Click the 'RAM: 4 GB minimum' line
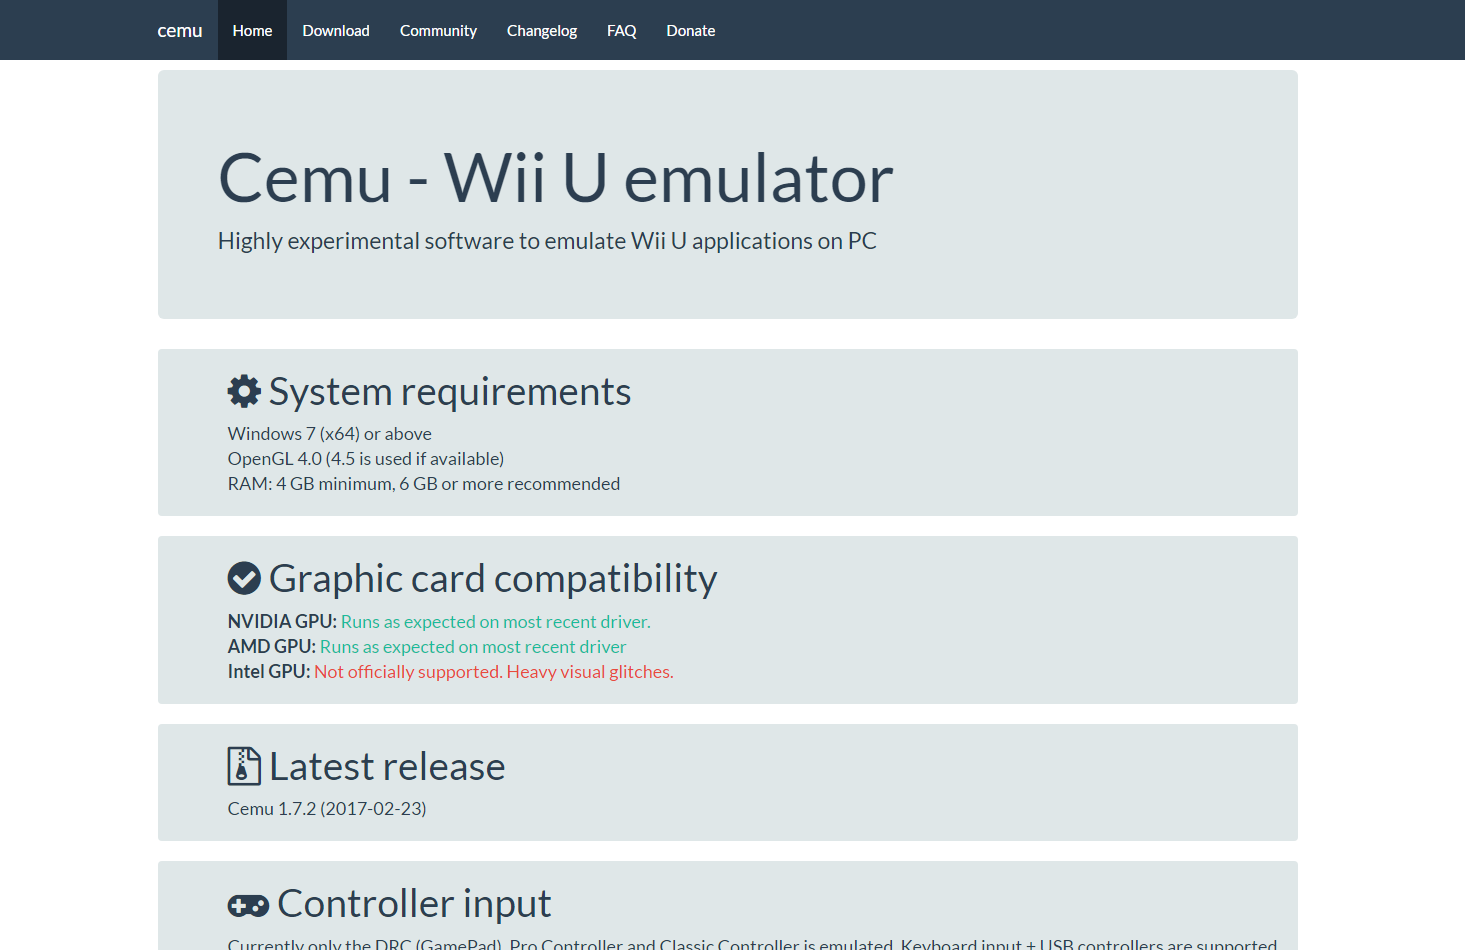This screenshot has height=950, width=1465. (424, 484)
